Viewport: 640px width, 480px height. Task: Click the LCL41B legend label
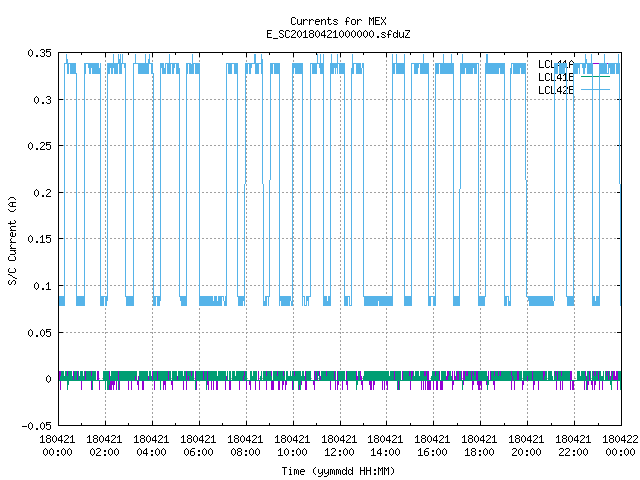coord(556,77)
